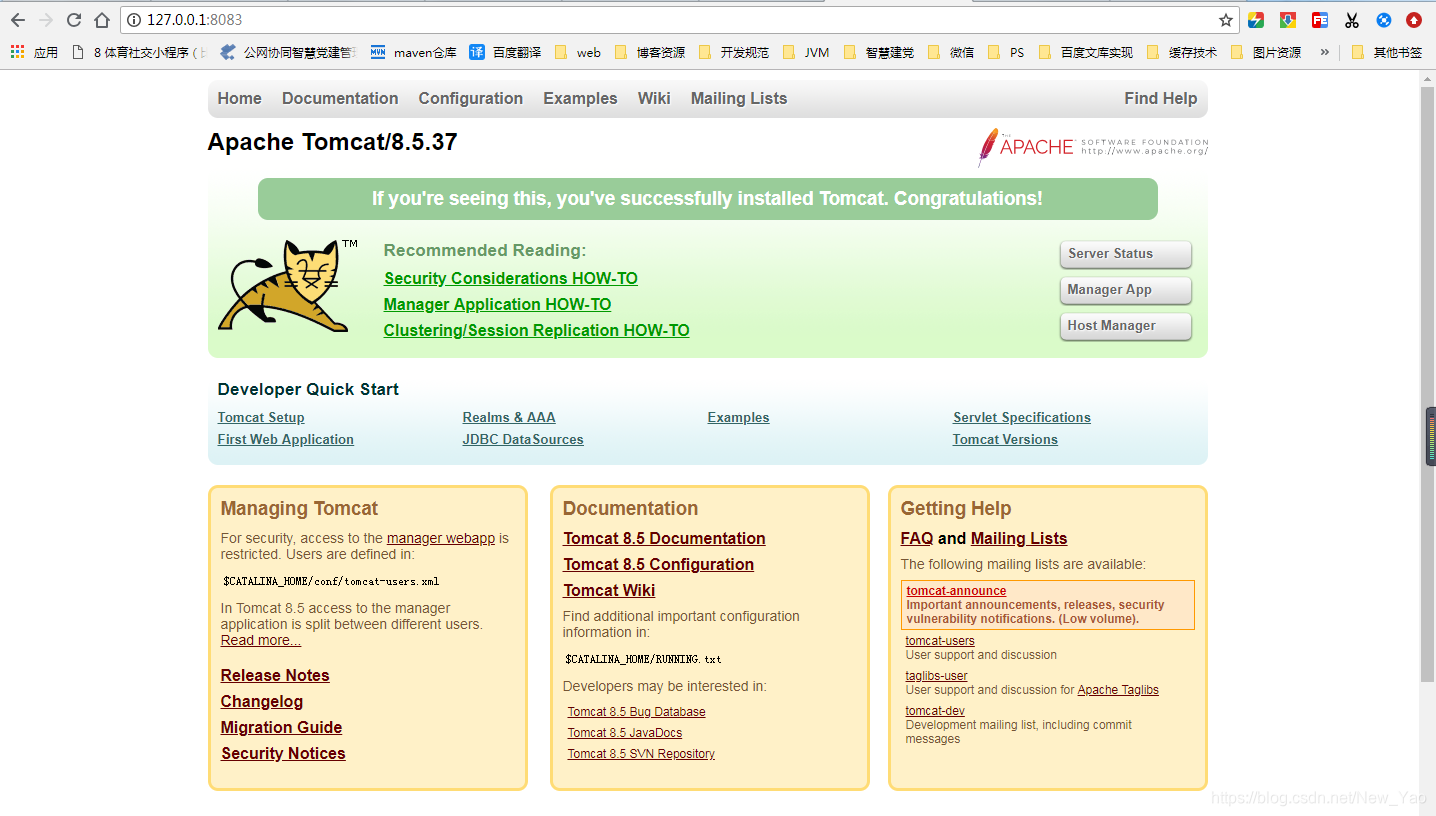Click the blue circular extension icon
This screenshot has height=816, width=1436.
(x=1384, y=20)
